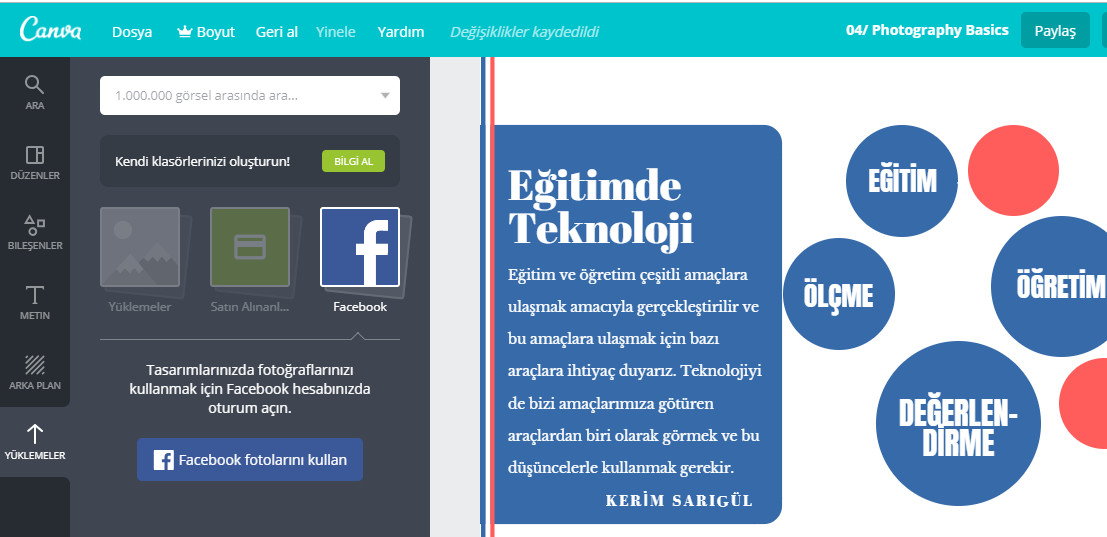Click Geri al to undo

tap(277, 32)
